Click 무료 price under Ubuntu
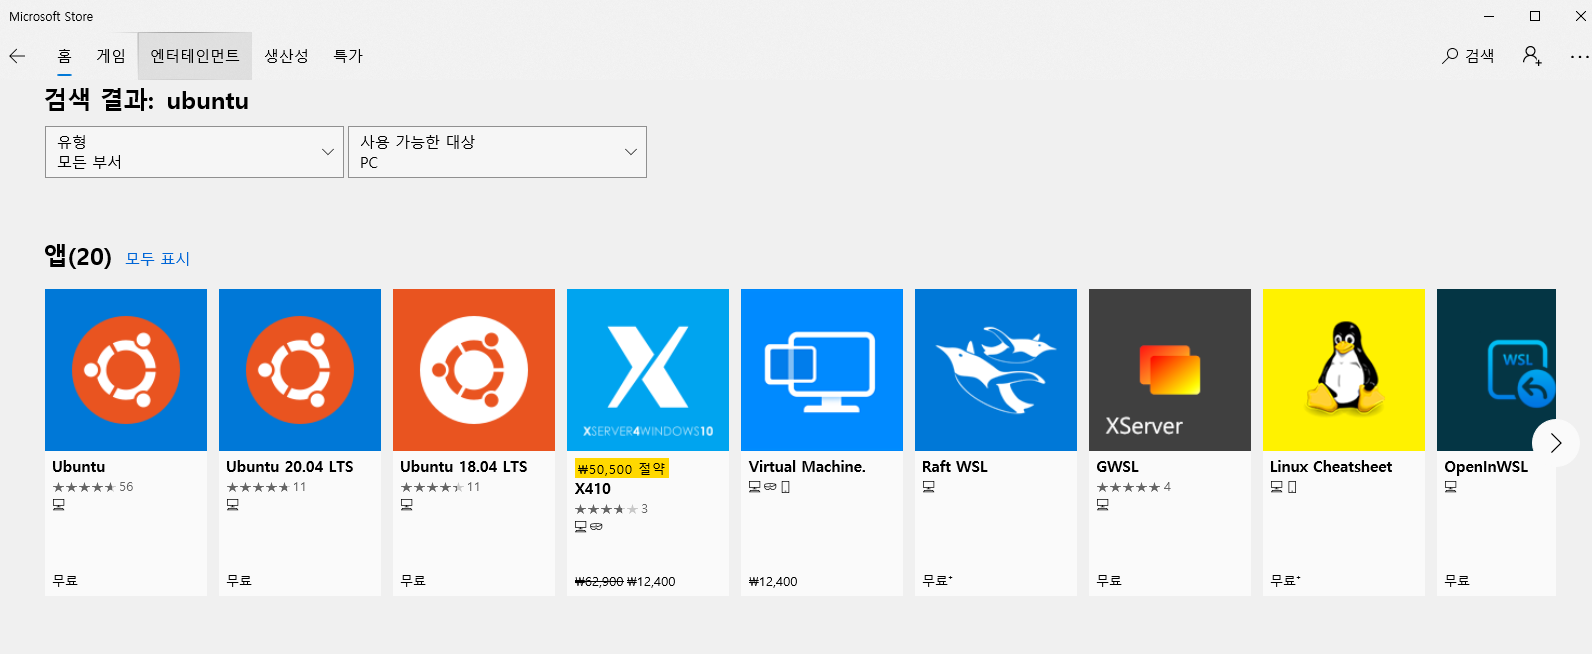Image resolution: width=1592 pixels, height=654 pixels. [65, 581]
